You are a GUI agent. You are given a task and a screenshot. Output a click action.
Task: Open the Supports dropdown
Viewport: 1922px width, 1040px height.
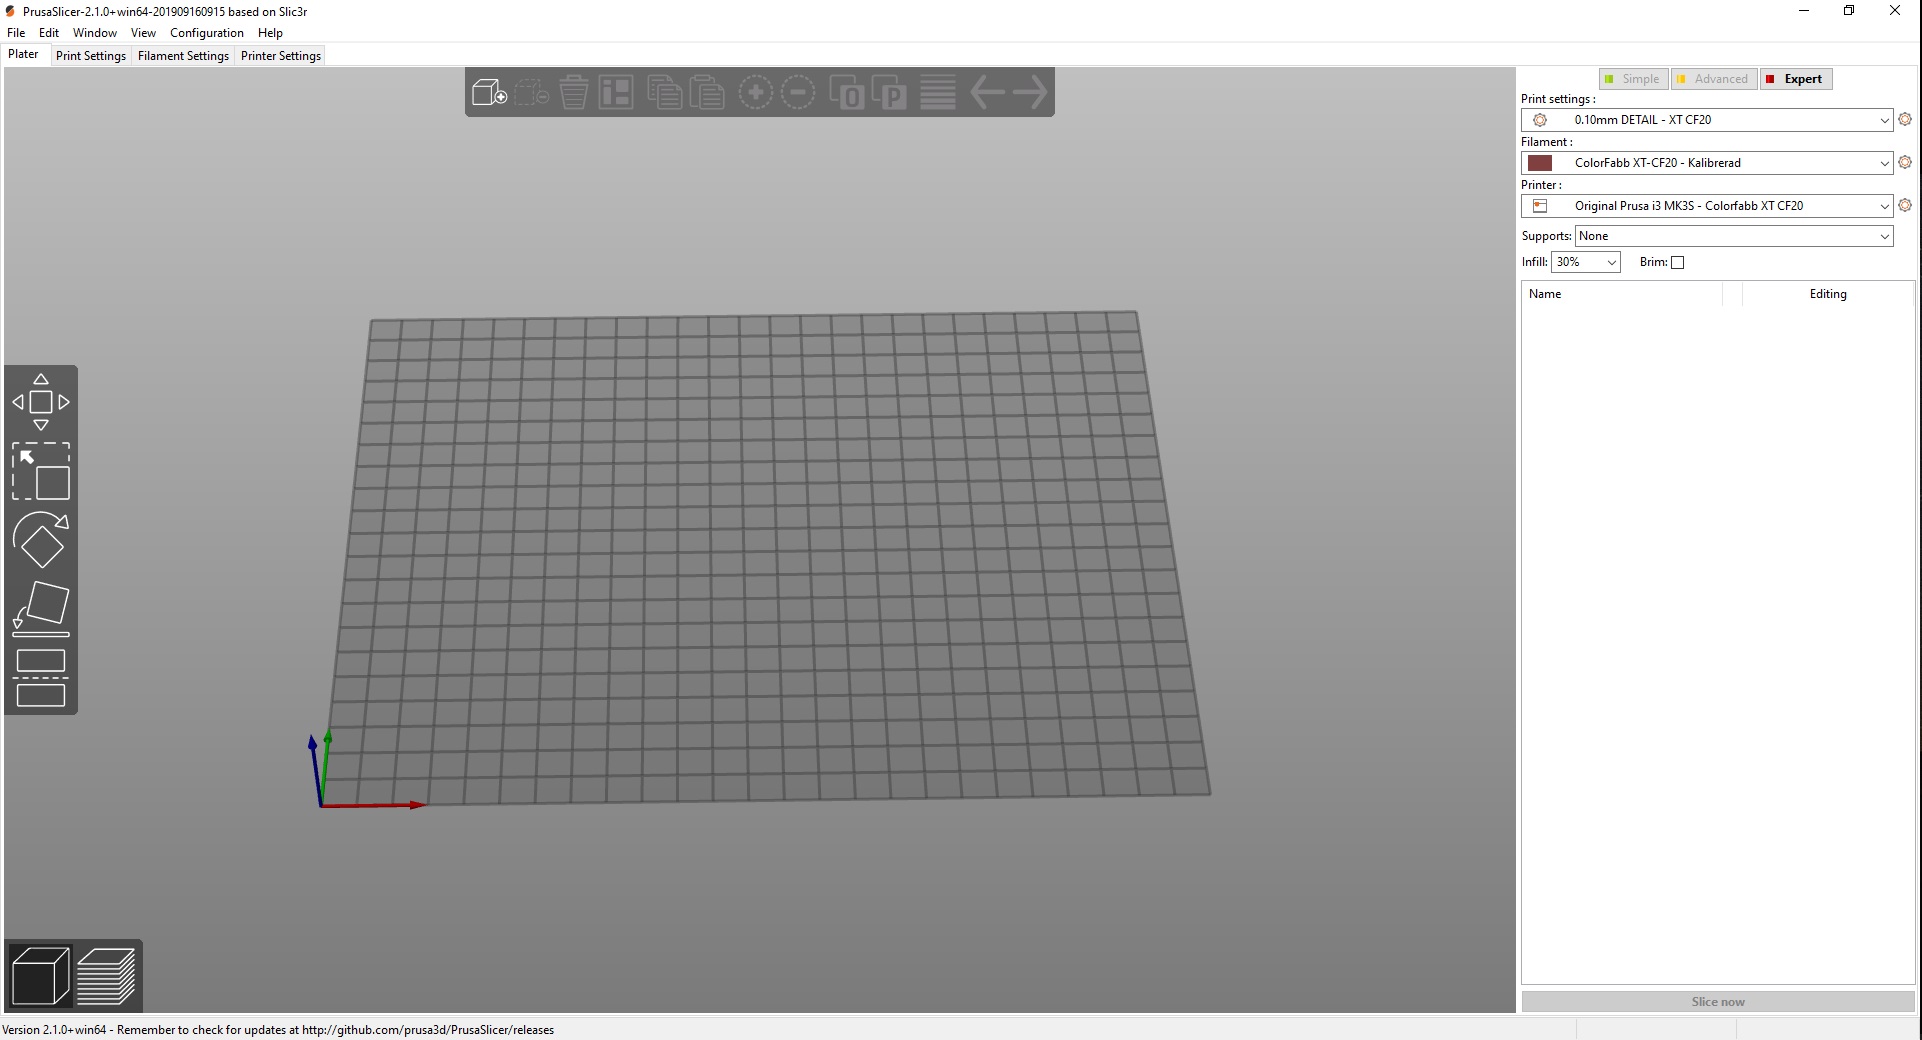click(1734, 236)
